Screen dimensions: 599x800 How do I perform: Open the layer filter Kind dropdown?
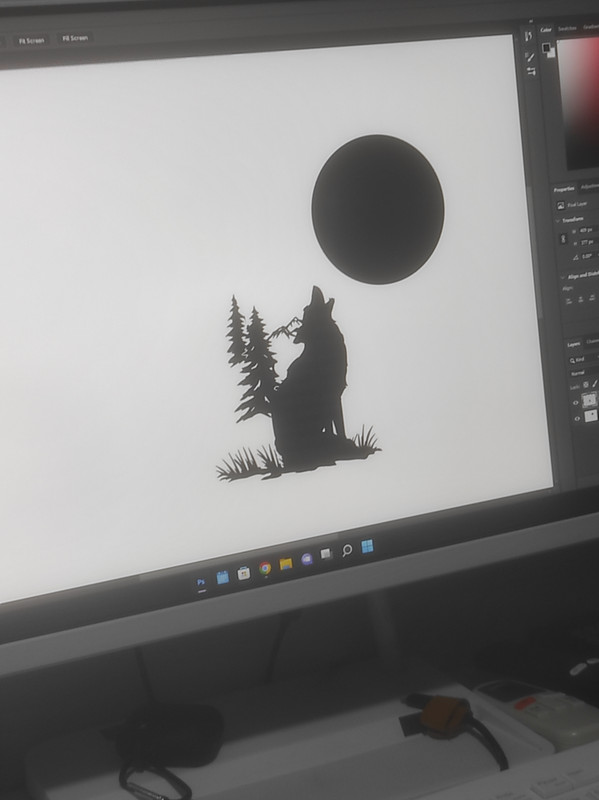pos(585,360)
